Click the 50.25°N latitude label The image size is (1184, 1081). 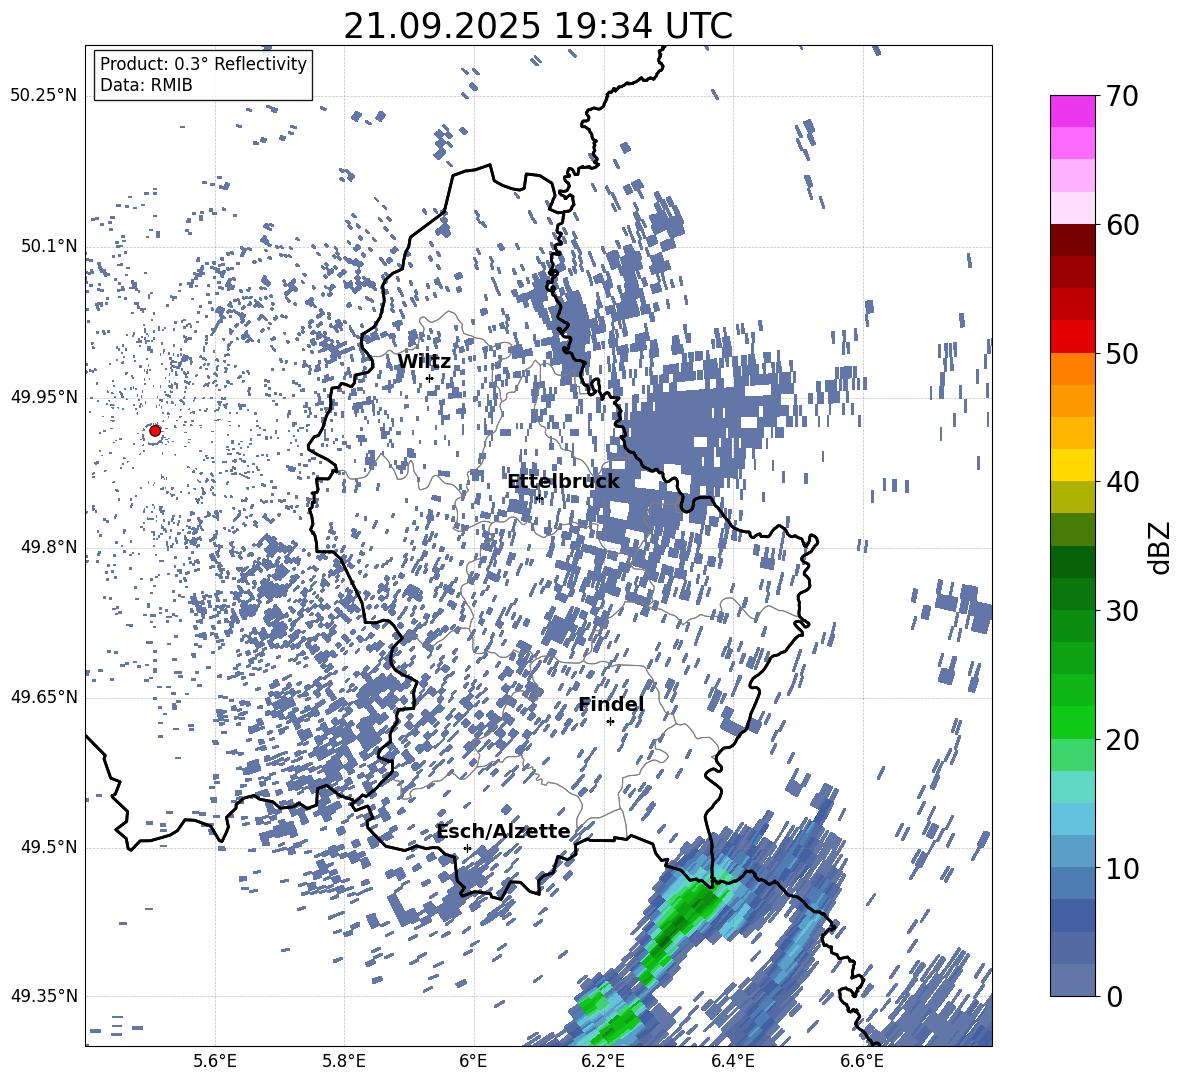(44, 96)
